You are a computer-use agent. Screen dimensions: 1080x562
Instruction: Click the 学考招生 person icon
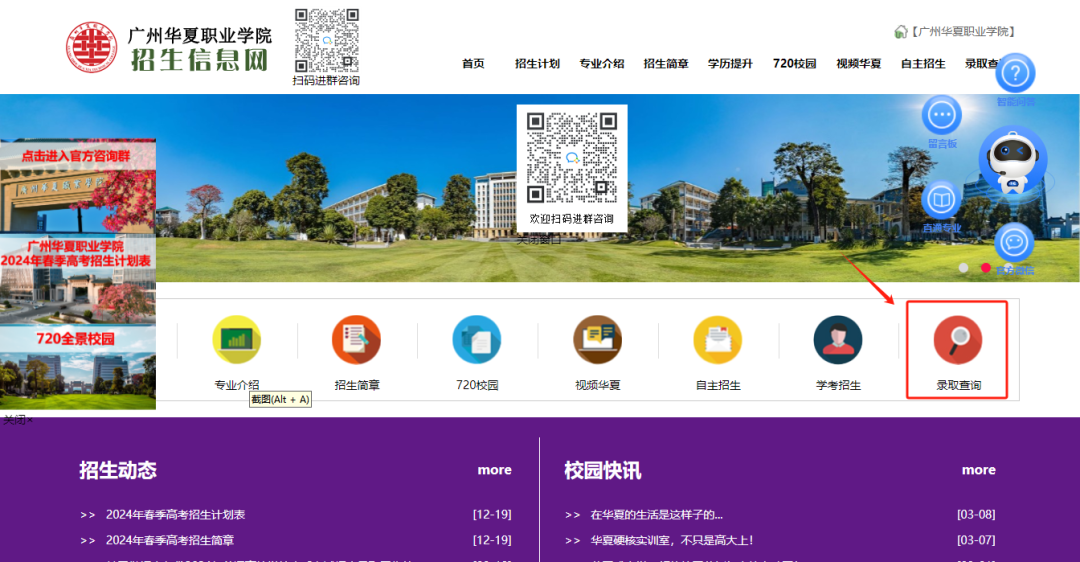click(x=838, y=340)
